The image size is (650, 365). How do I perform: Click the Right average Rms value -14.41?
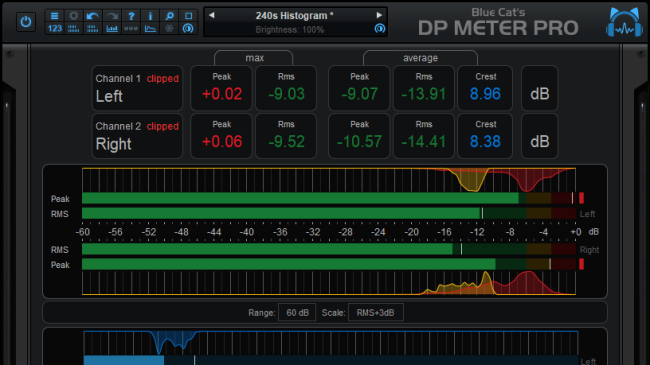point(424,141)
